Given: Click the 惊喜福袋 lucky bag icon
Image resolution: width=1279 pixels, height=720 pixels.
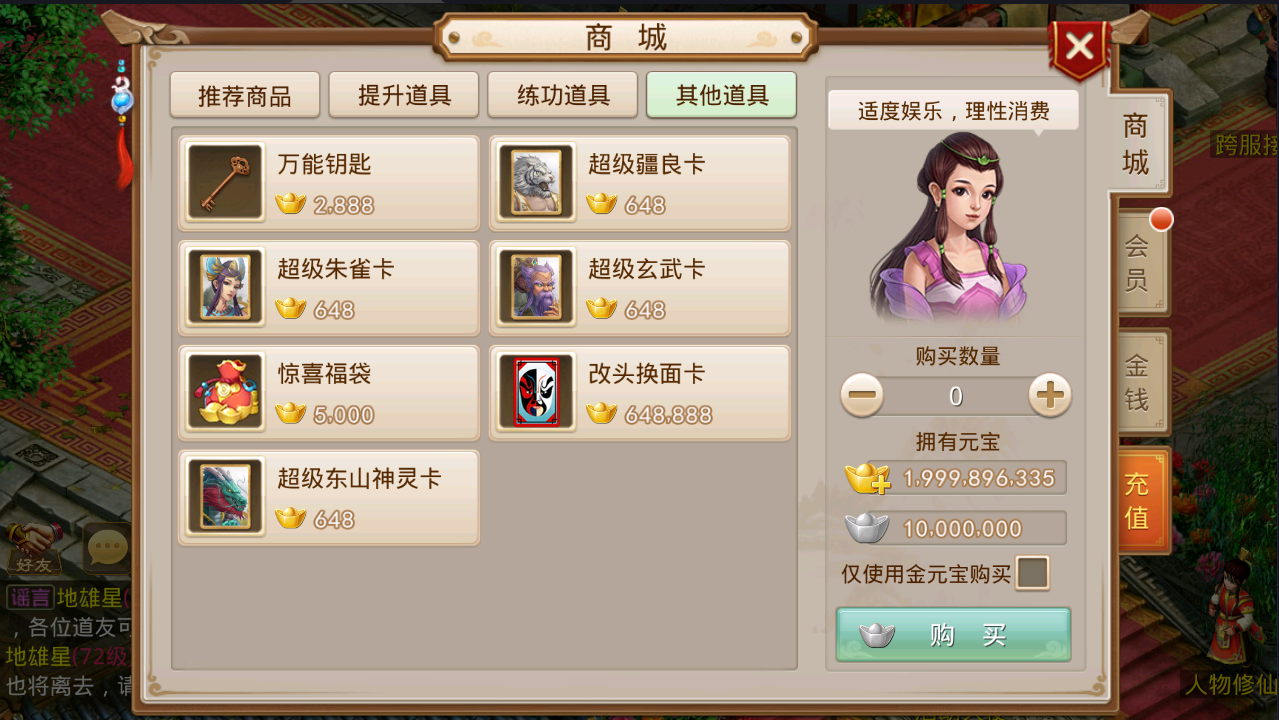Looking at the screenshot, I should [225, 393].
